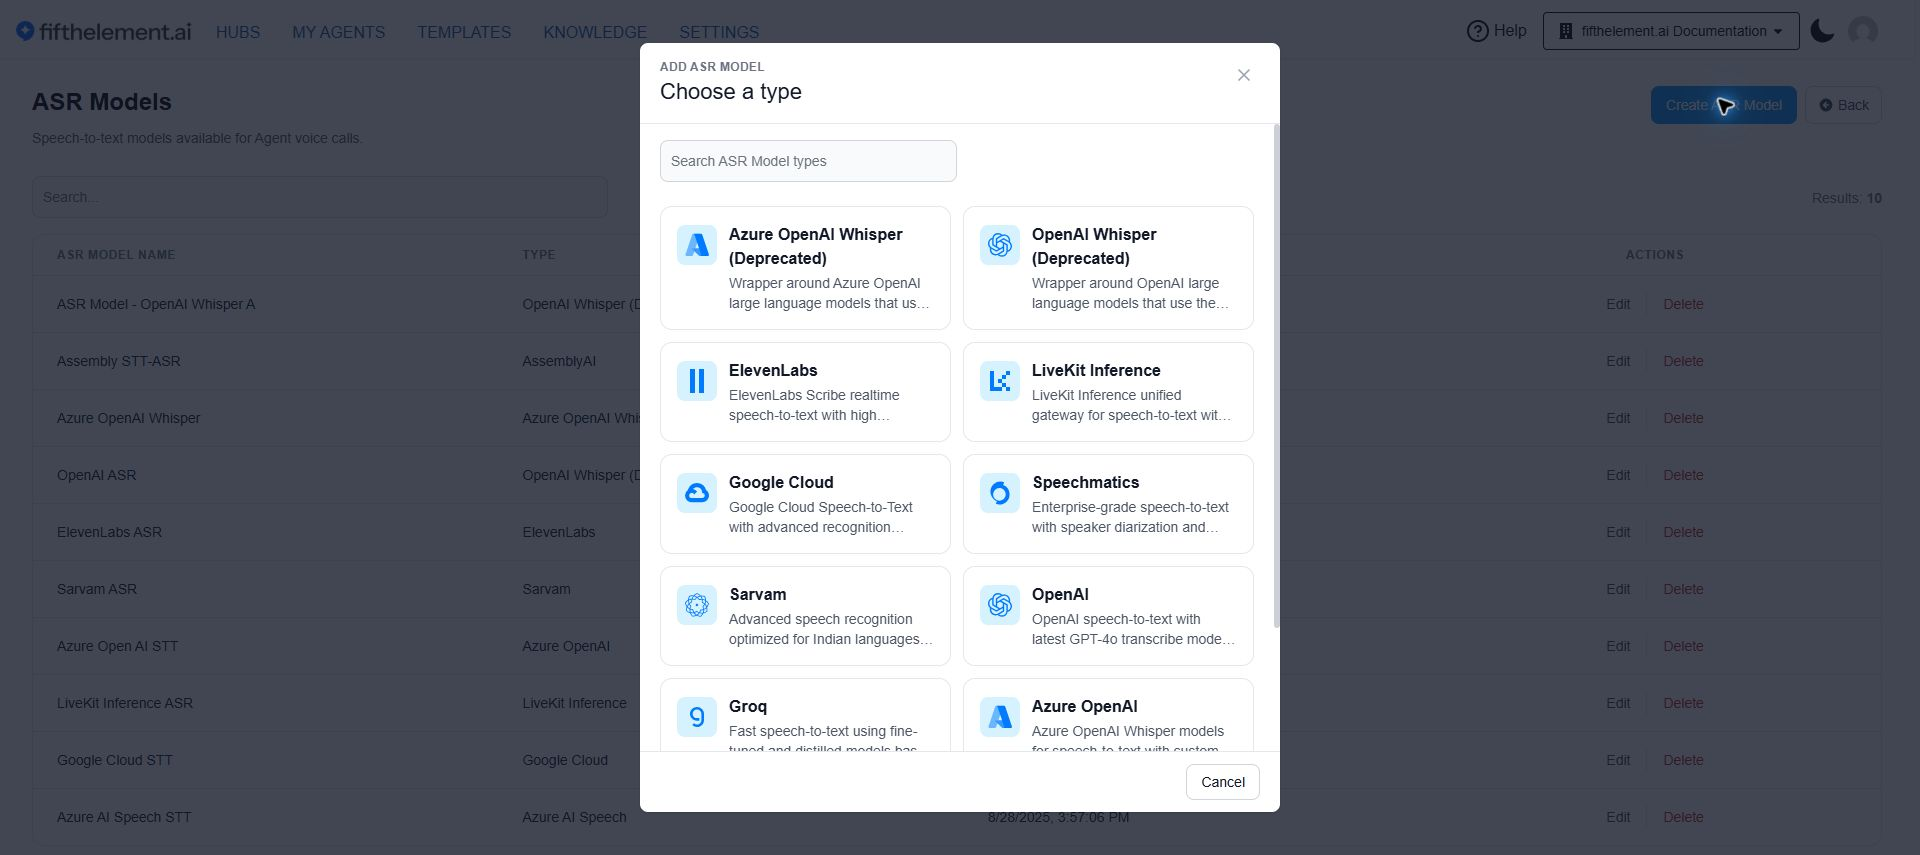Toggle dark mode with the moon icon
1920x855 pixels.
(1822, 31)
